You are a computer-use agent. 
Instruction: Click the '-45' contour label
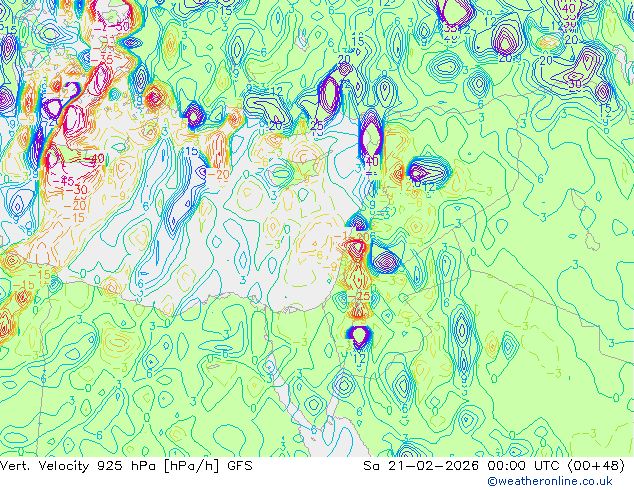[x=63, y=180]
